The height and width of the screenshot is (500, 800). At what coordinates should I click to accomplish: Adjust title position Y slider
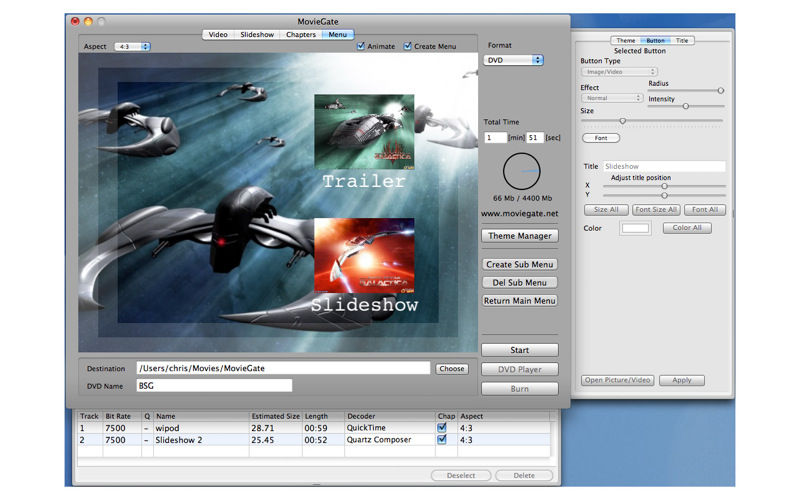(664, 195)
